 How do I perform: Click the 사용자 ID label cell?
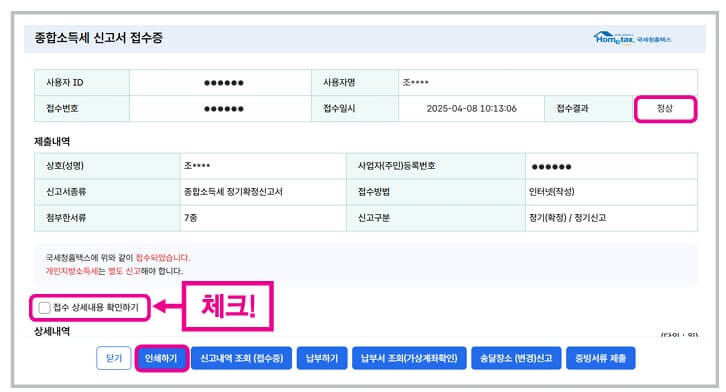[82, 83]
